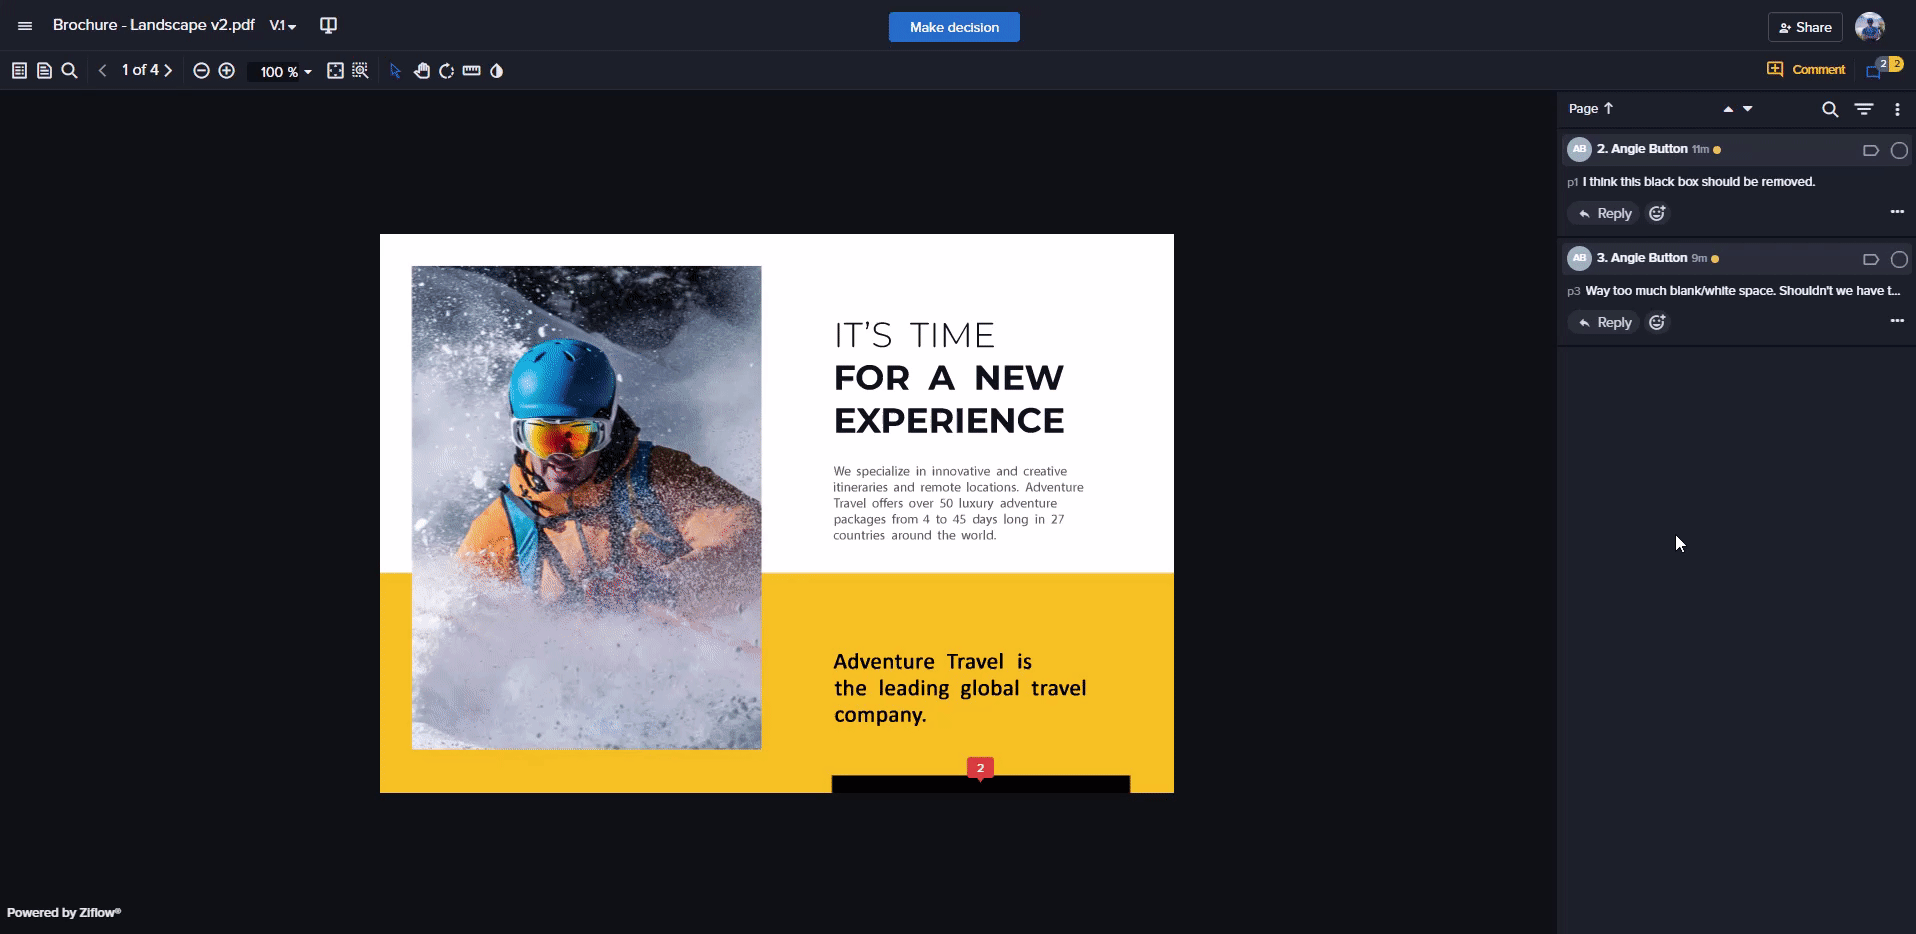Open more options for comment 2
The width and height of the screenshot is (1916, 934).
(x=1897, y=212)
